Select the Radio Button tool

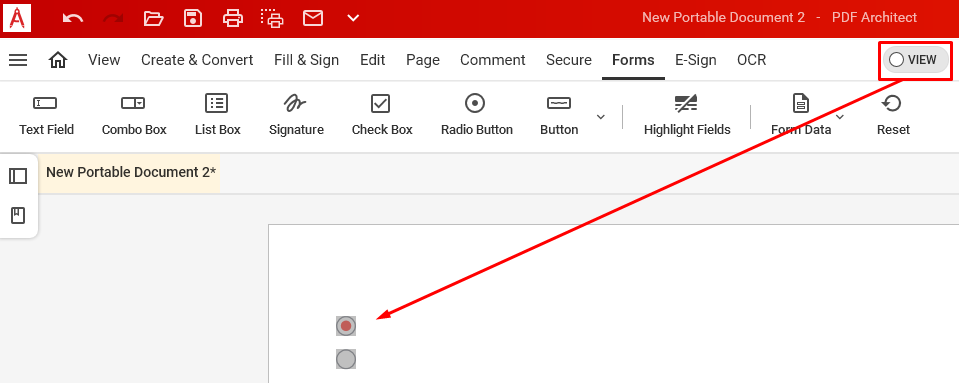coord(476,115)
